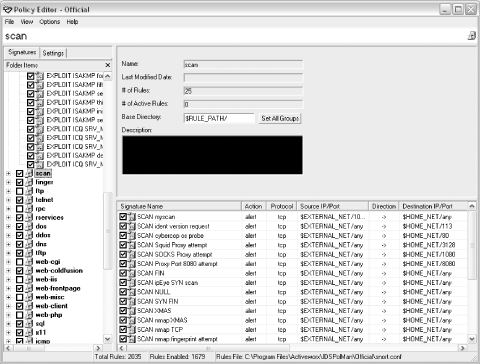Expand the finger tree node
This screenshot has width=481, height=364.
8,182
